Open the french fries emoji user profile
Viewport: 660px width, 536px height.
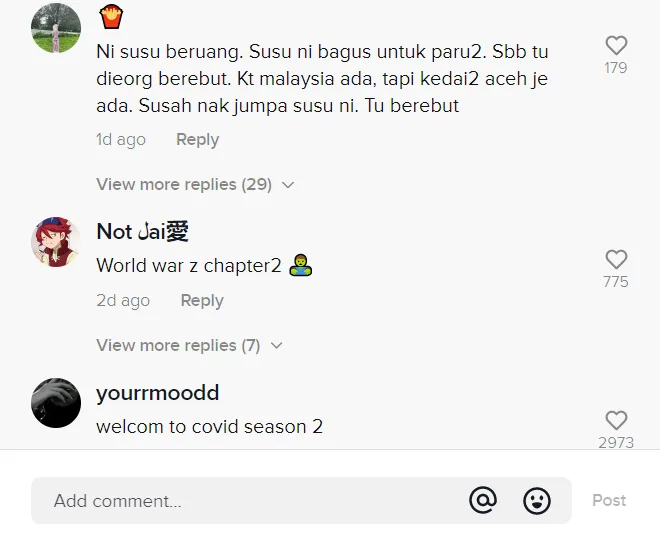coord(111,17)
